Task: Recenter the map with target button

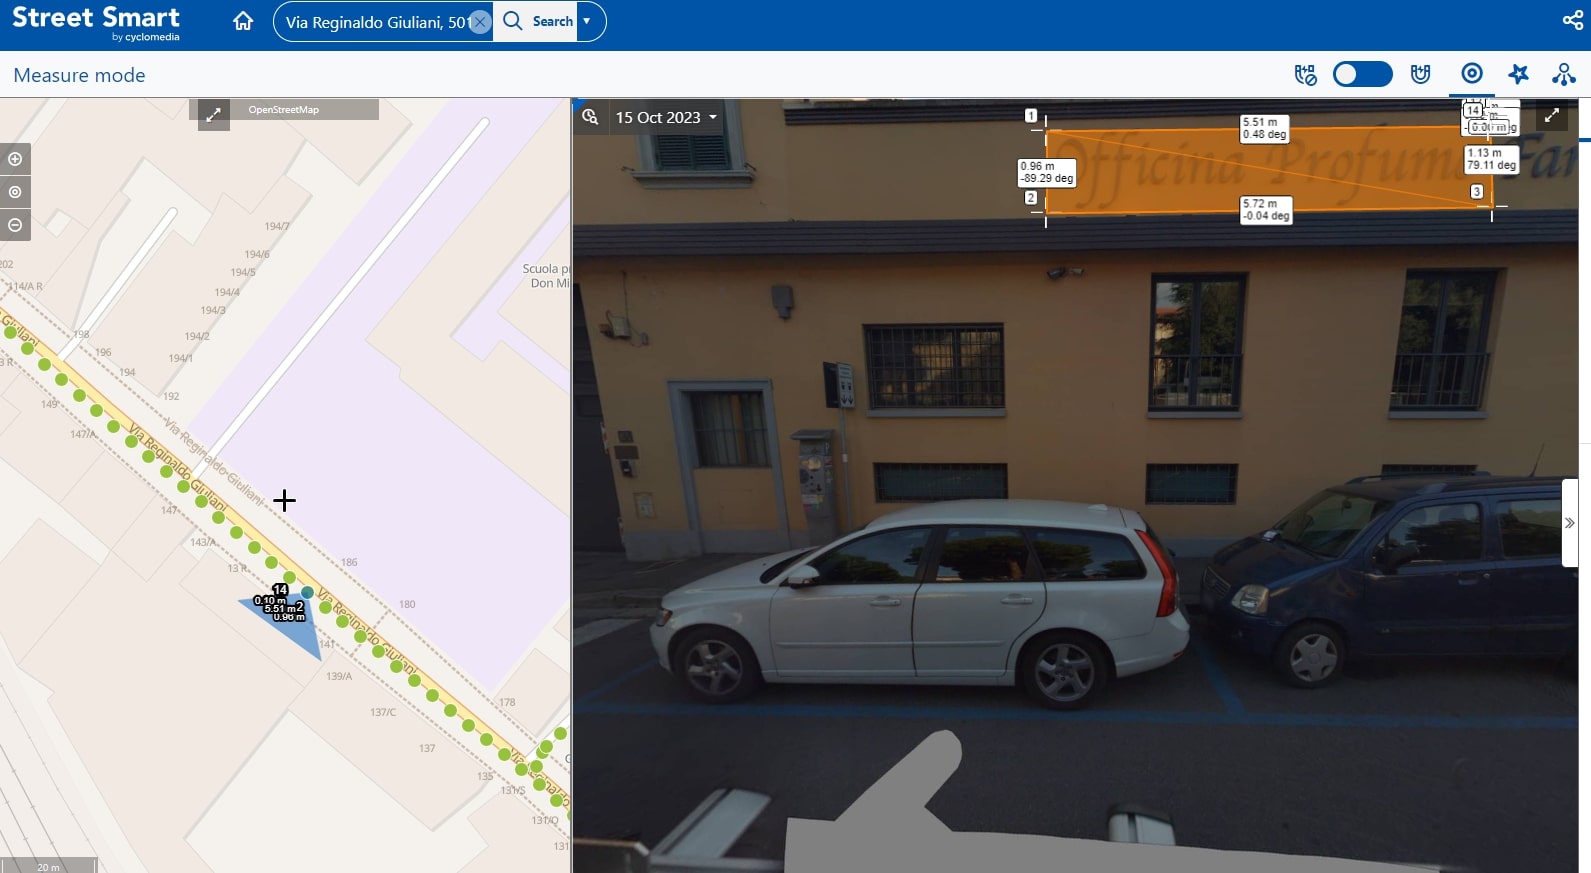Action: pyautogui.click(x=15, y=192)
